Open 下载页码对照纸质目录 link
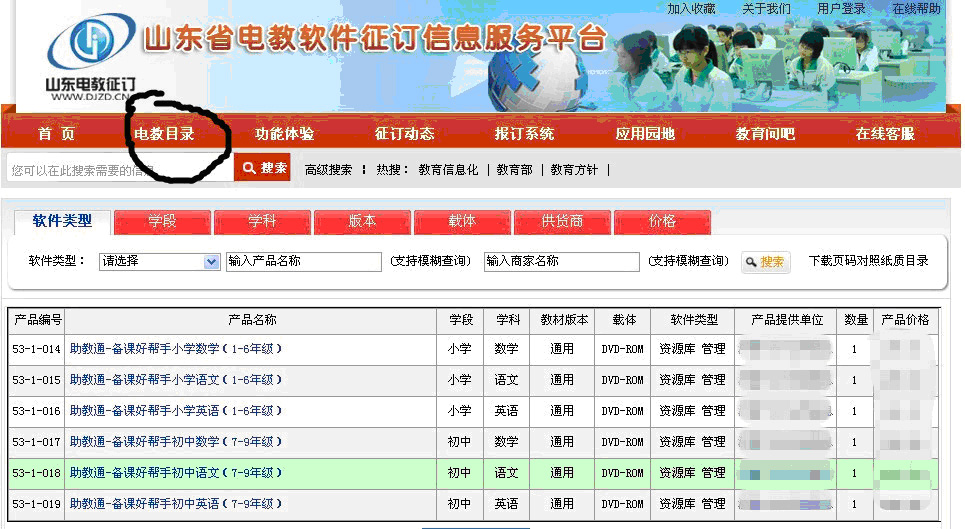The width and height of the screenshot is (965, 529). coord(868,261)
